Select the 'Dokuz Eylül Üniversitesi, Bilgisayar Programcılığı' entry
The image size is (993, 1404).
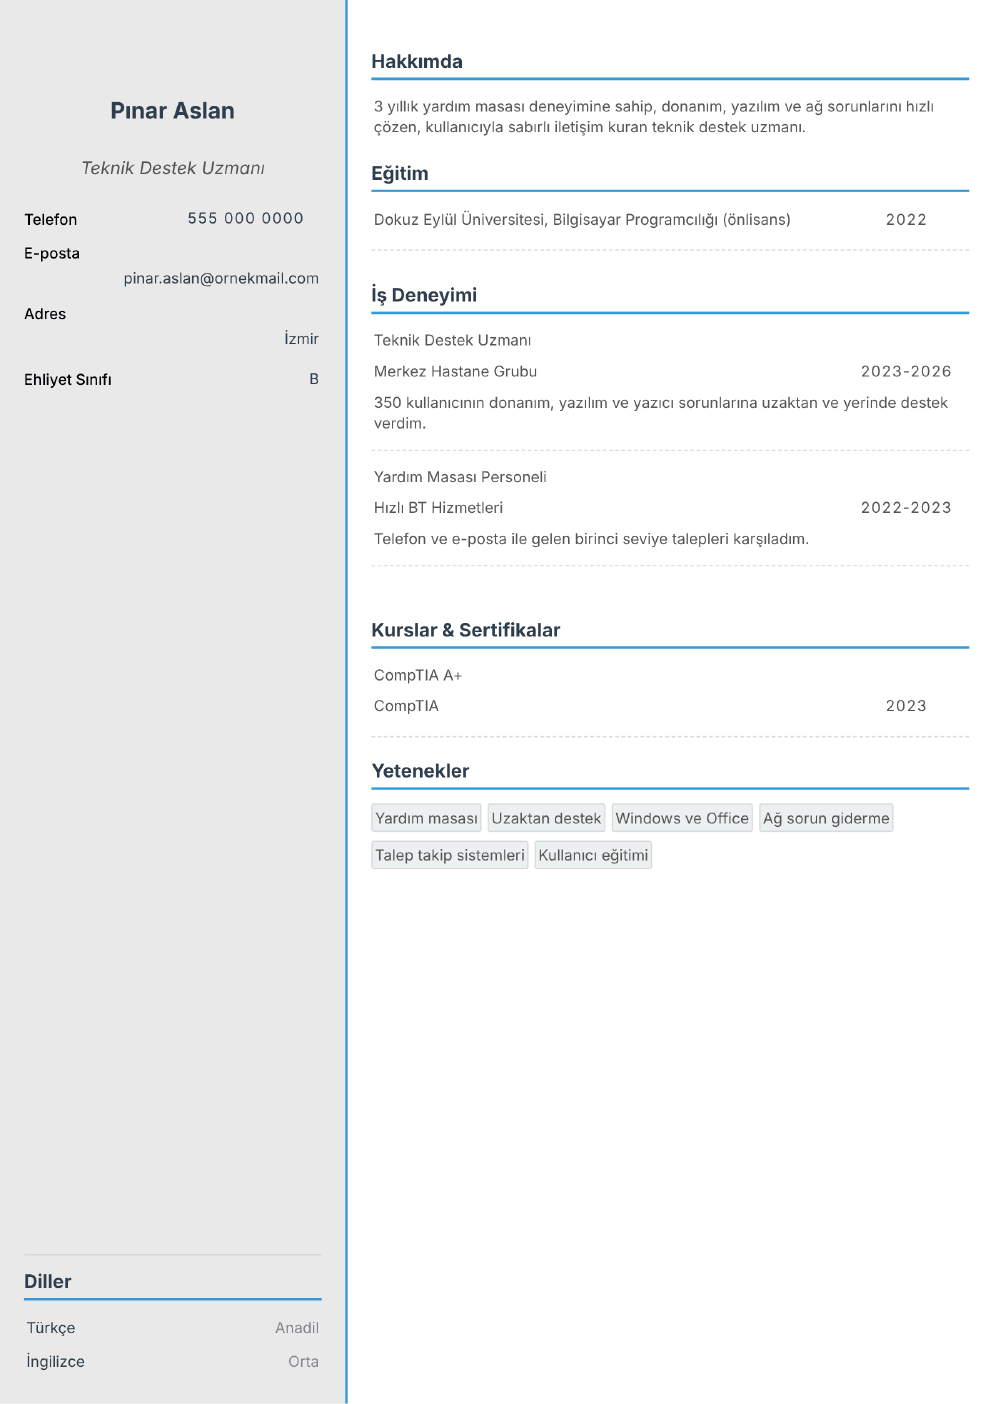pyautogui.click(x=582, y=219)
